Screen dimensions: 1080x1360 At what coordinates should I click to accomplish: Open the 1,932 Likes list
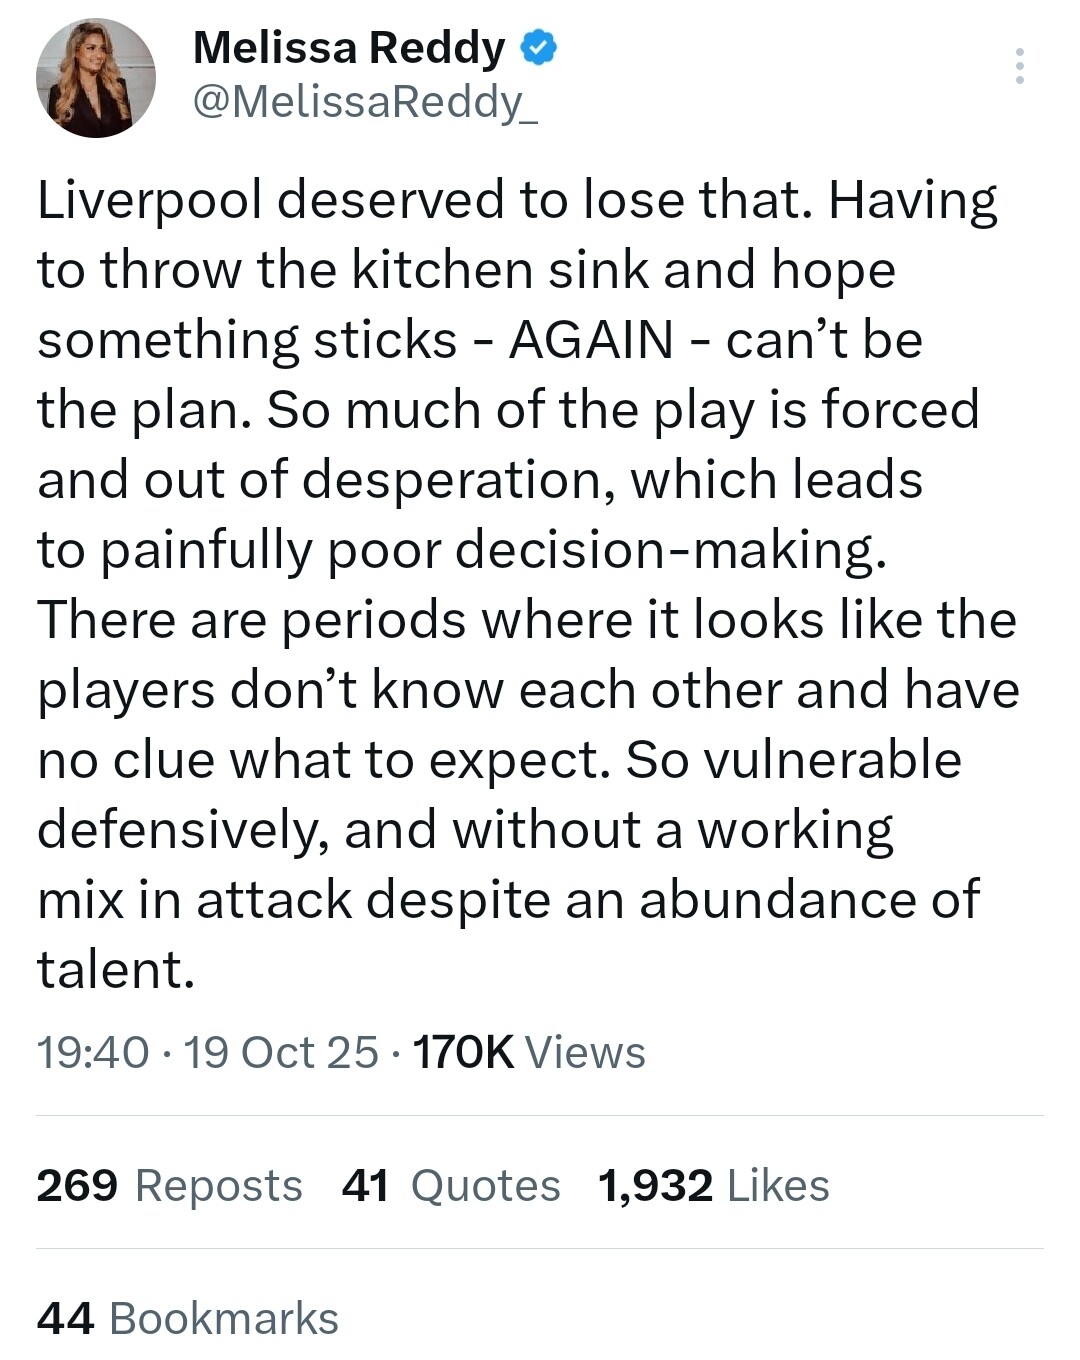tap(713, 1186)
